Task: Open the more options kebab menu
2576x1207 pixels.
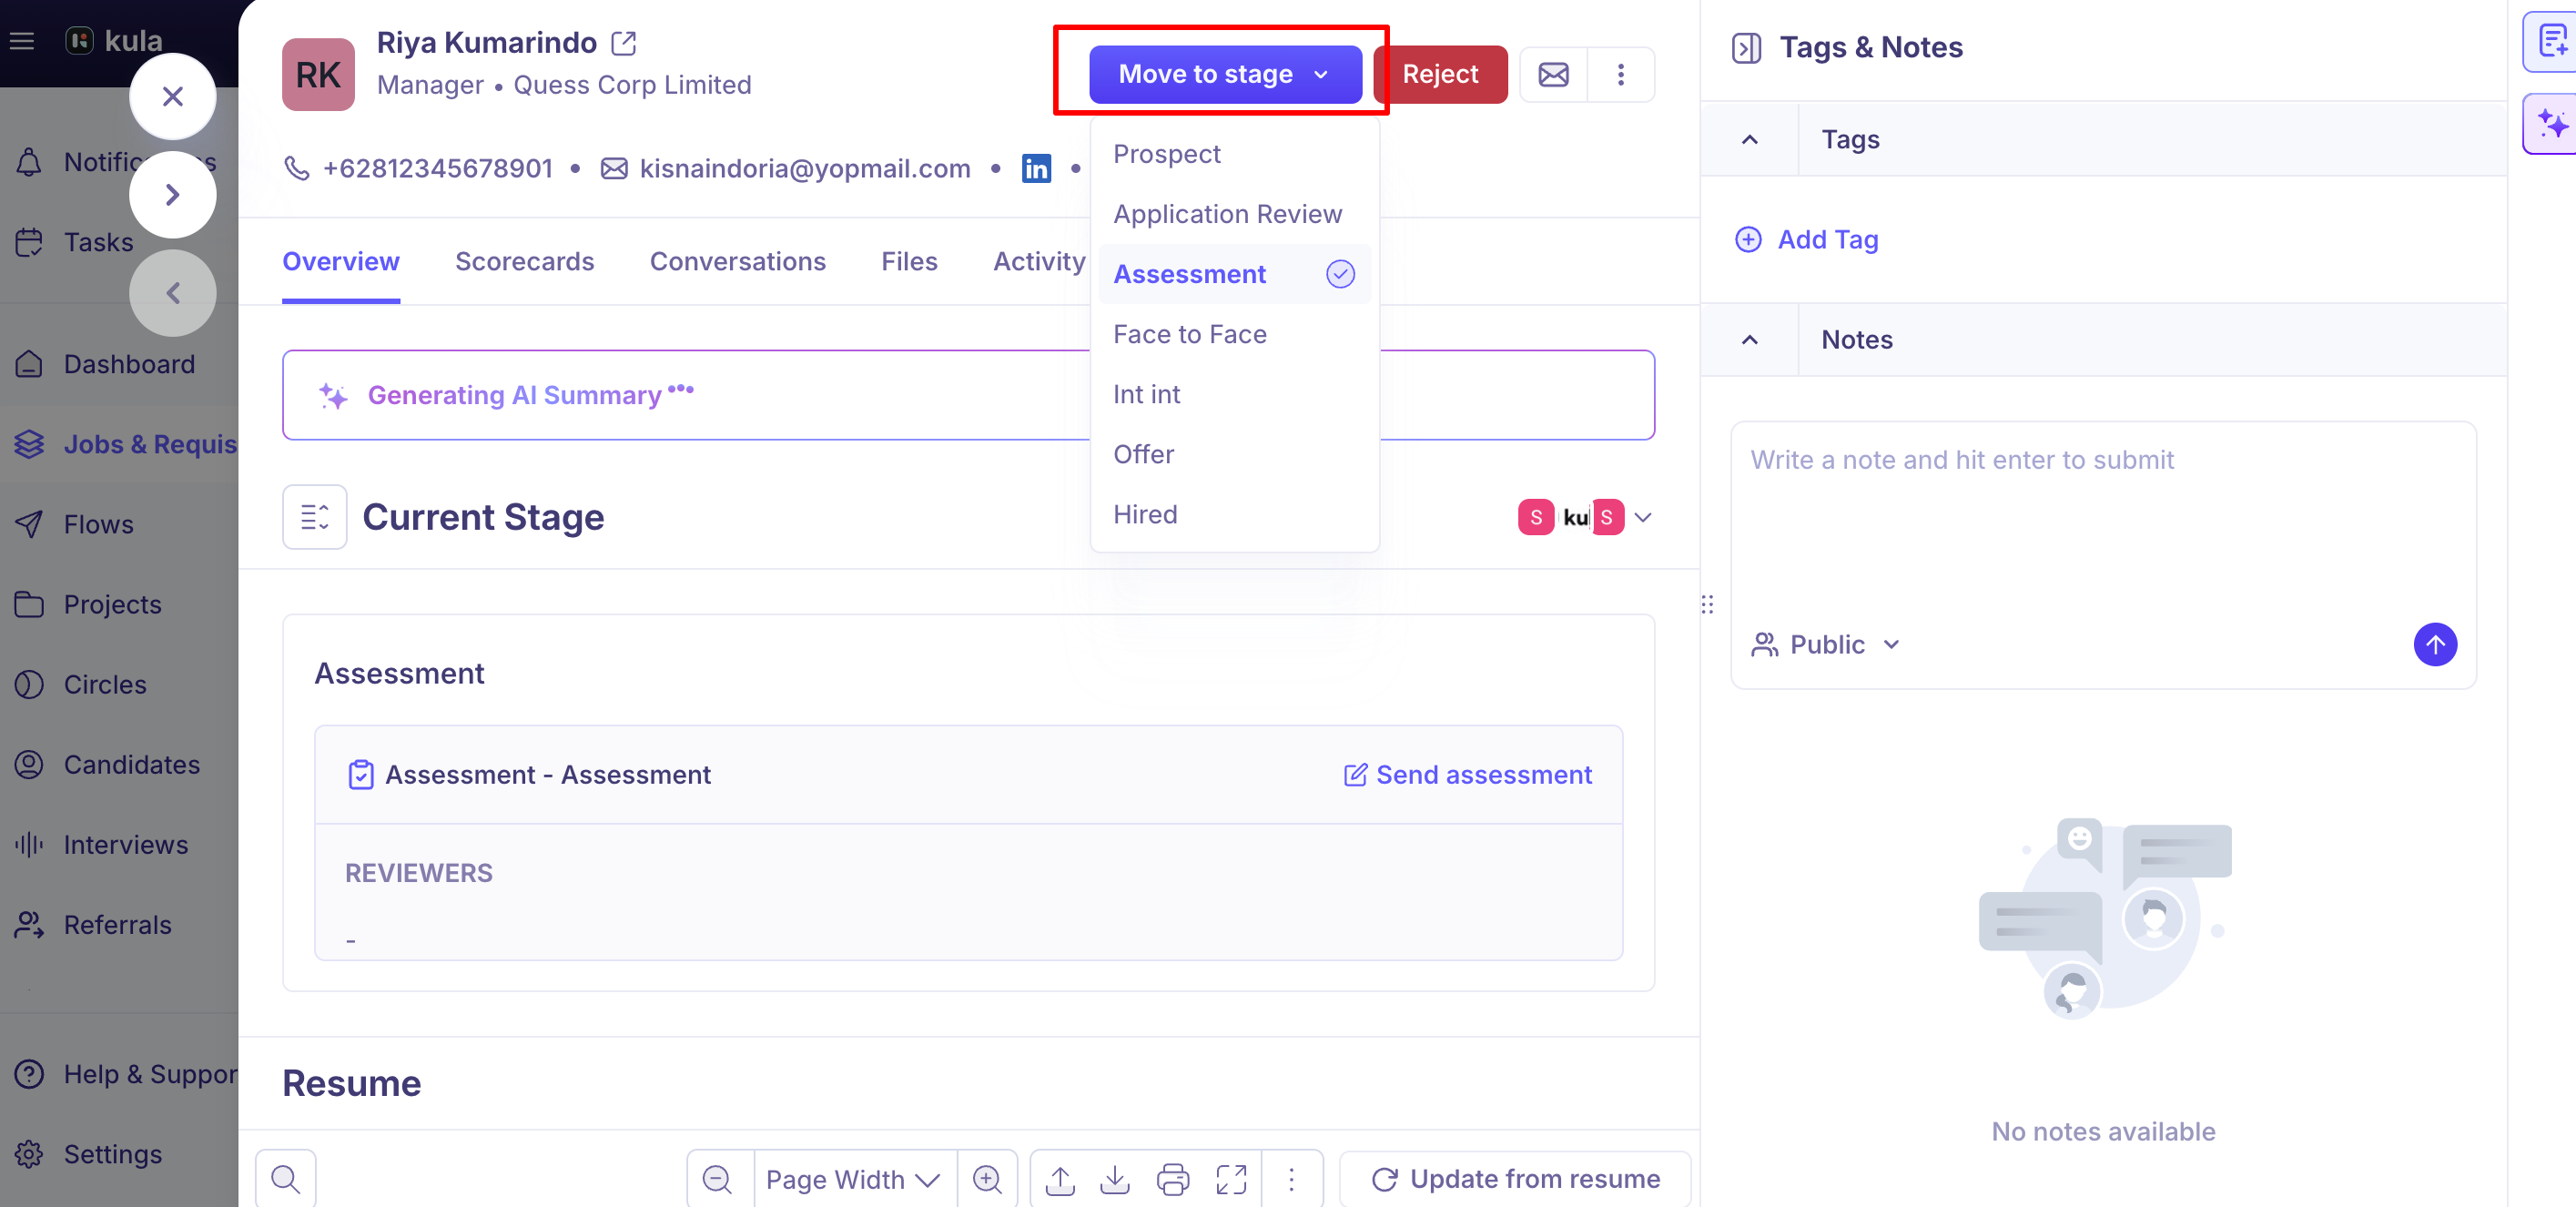Action: [x=1621, y=75]
